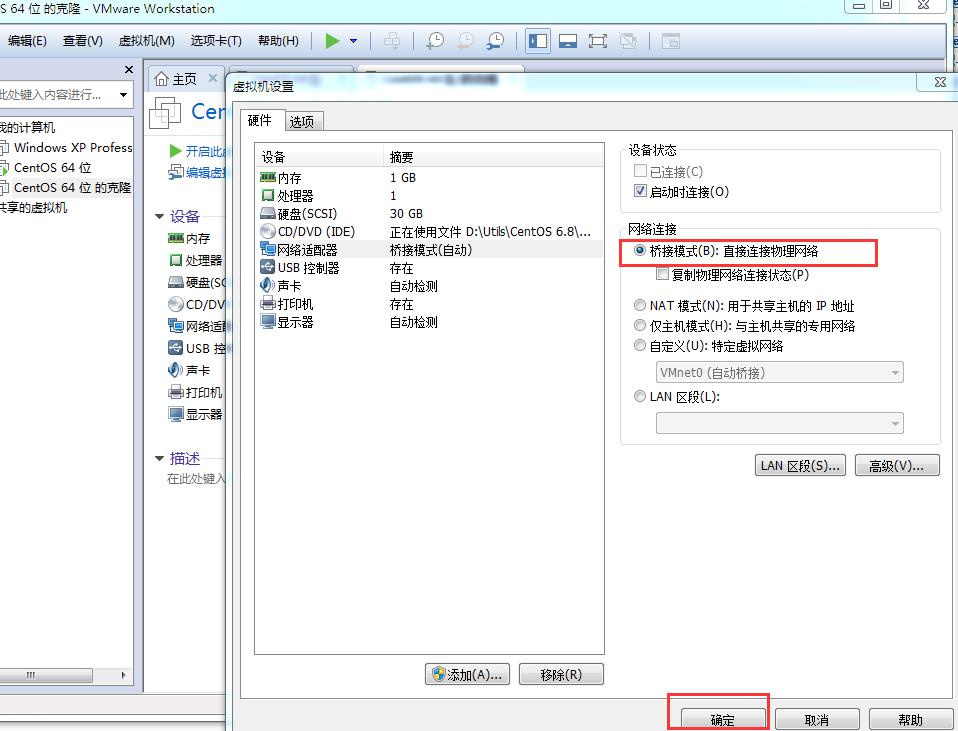Click the Unity mode toolbar icon
This screenshot has width=958, height=731.
click(627, 41)
